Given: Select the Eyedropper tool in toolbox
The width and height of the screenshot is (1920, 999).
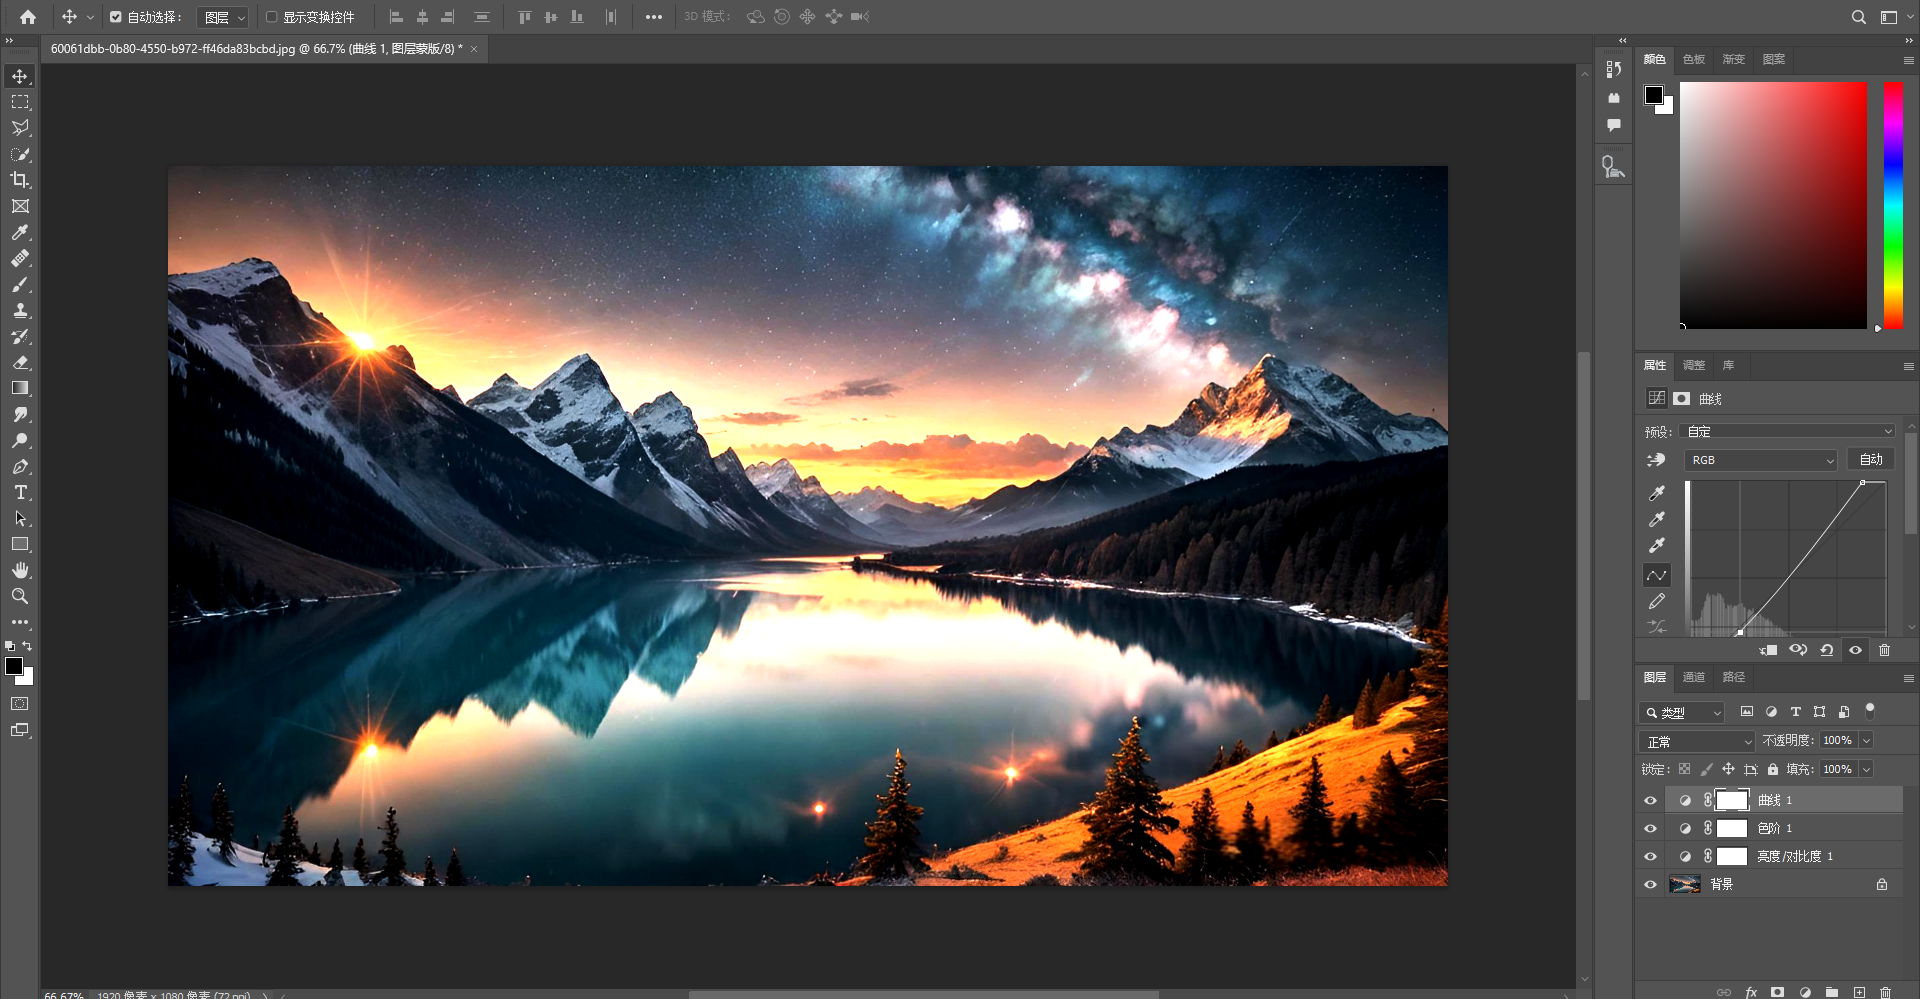Looking at the screenshot, I should point(20,232).
